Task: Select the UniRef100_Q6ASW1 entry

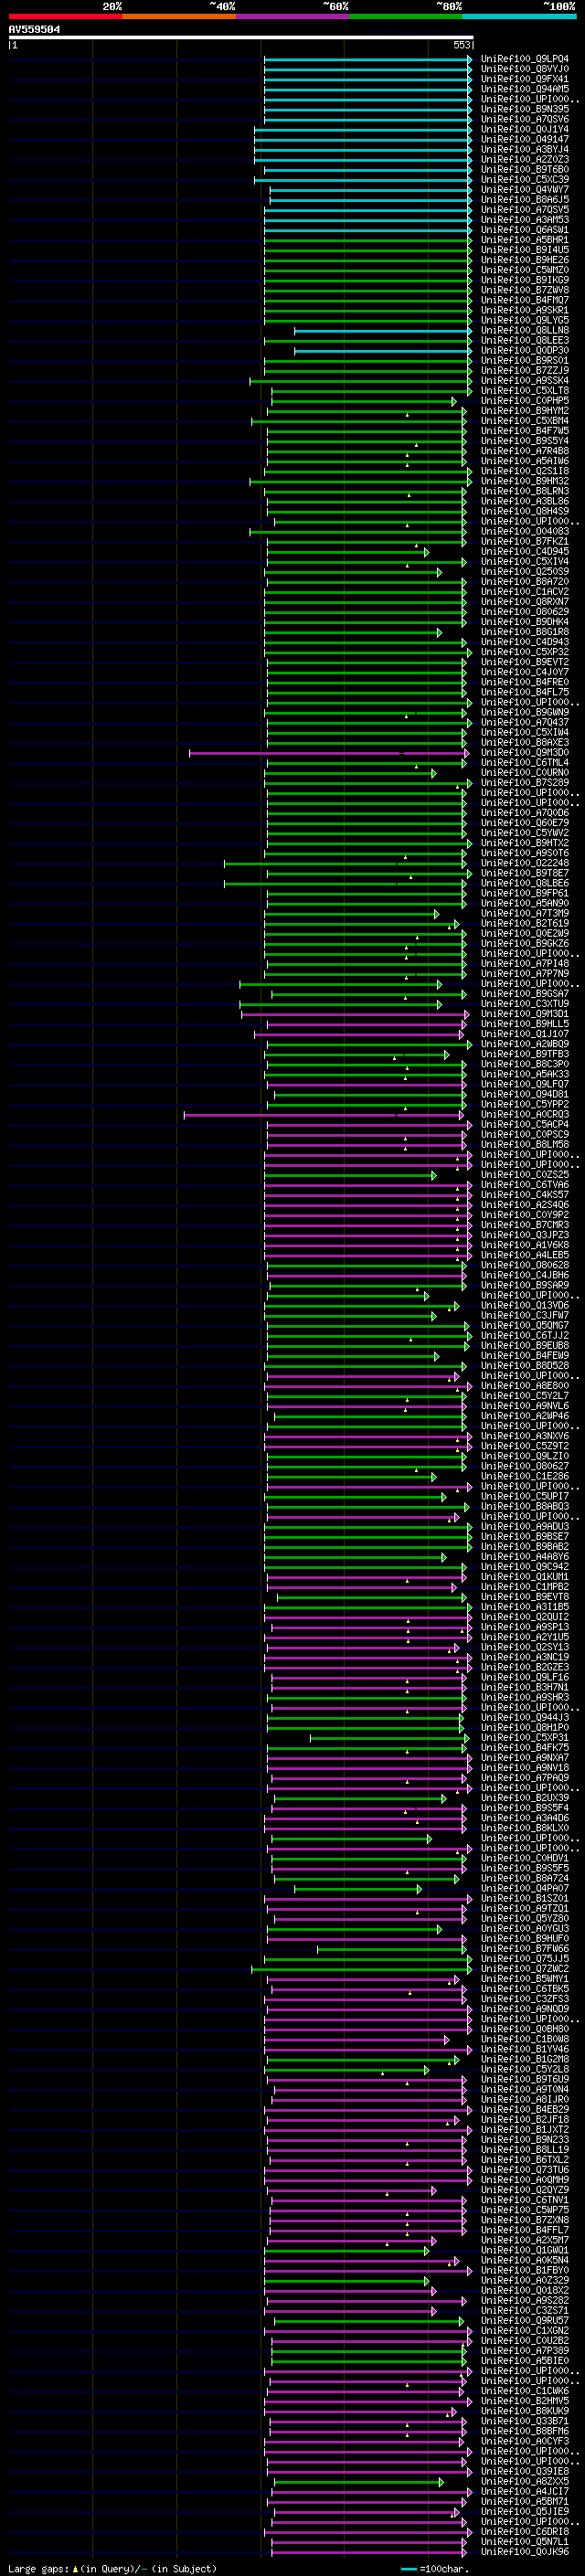Action: [x=525, y=229]
